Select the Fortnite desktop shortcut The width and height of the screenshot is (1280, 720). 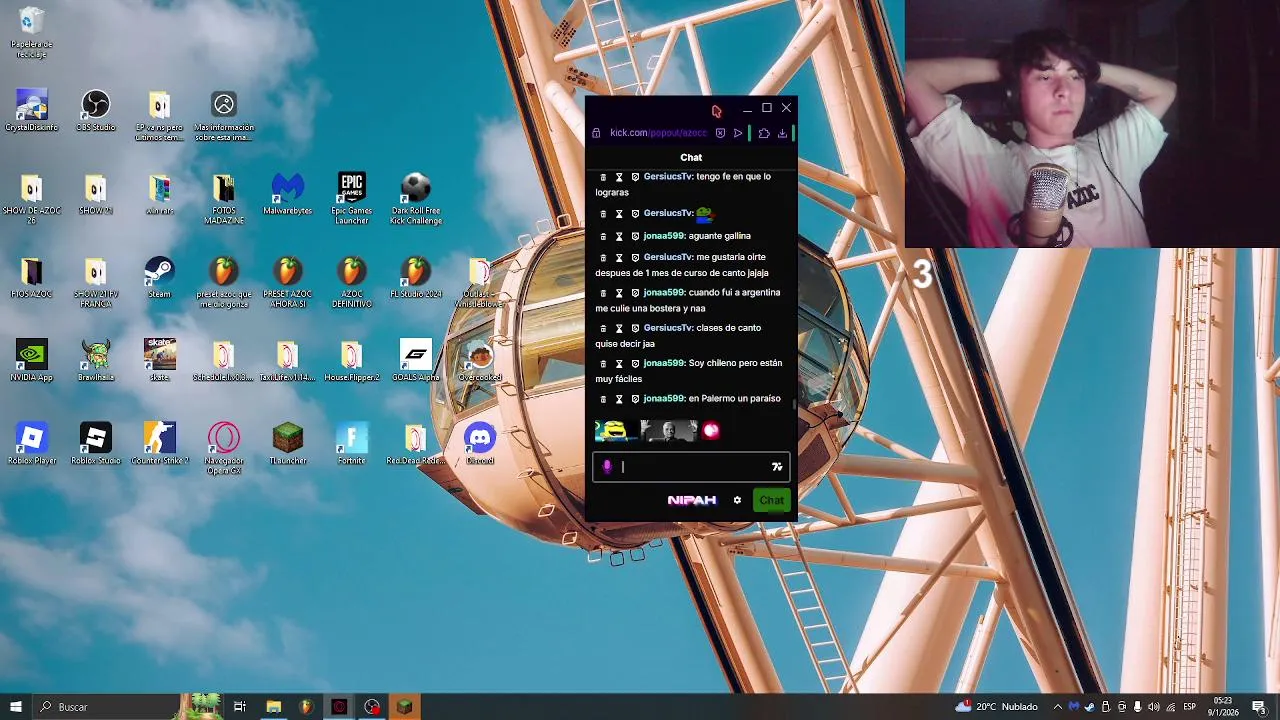pyautogui.click(x=351, y=444)
